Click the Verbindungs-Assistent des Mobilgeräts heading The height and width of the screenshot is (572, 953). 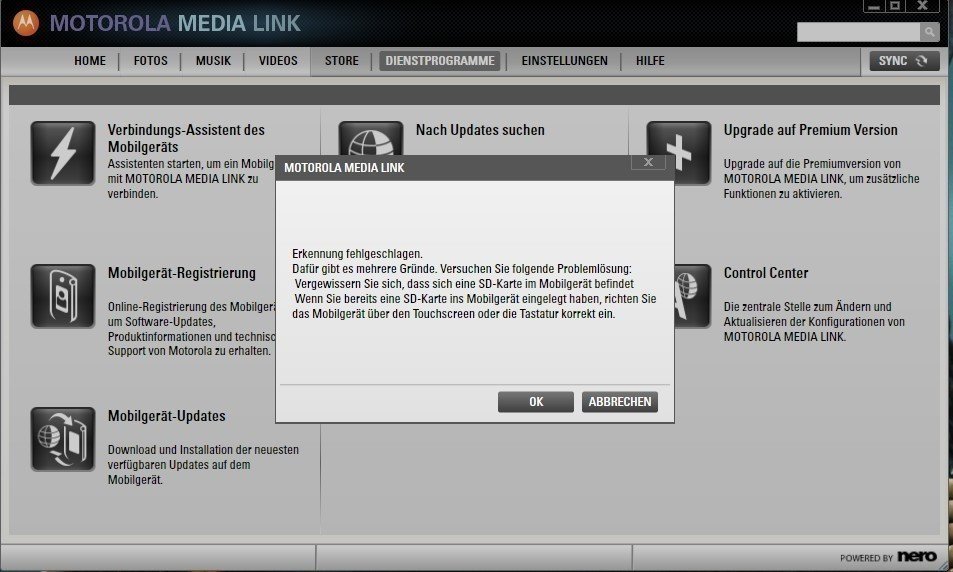(186, 138)
